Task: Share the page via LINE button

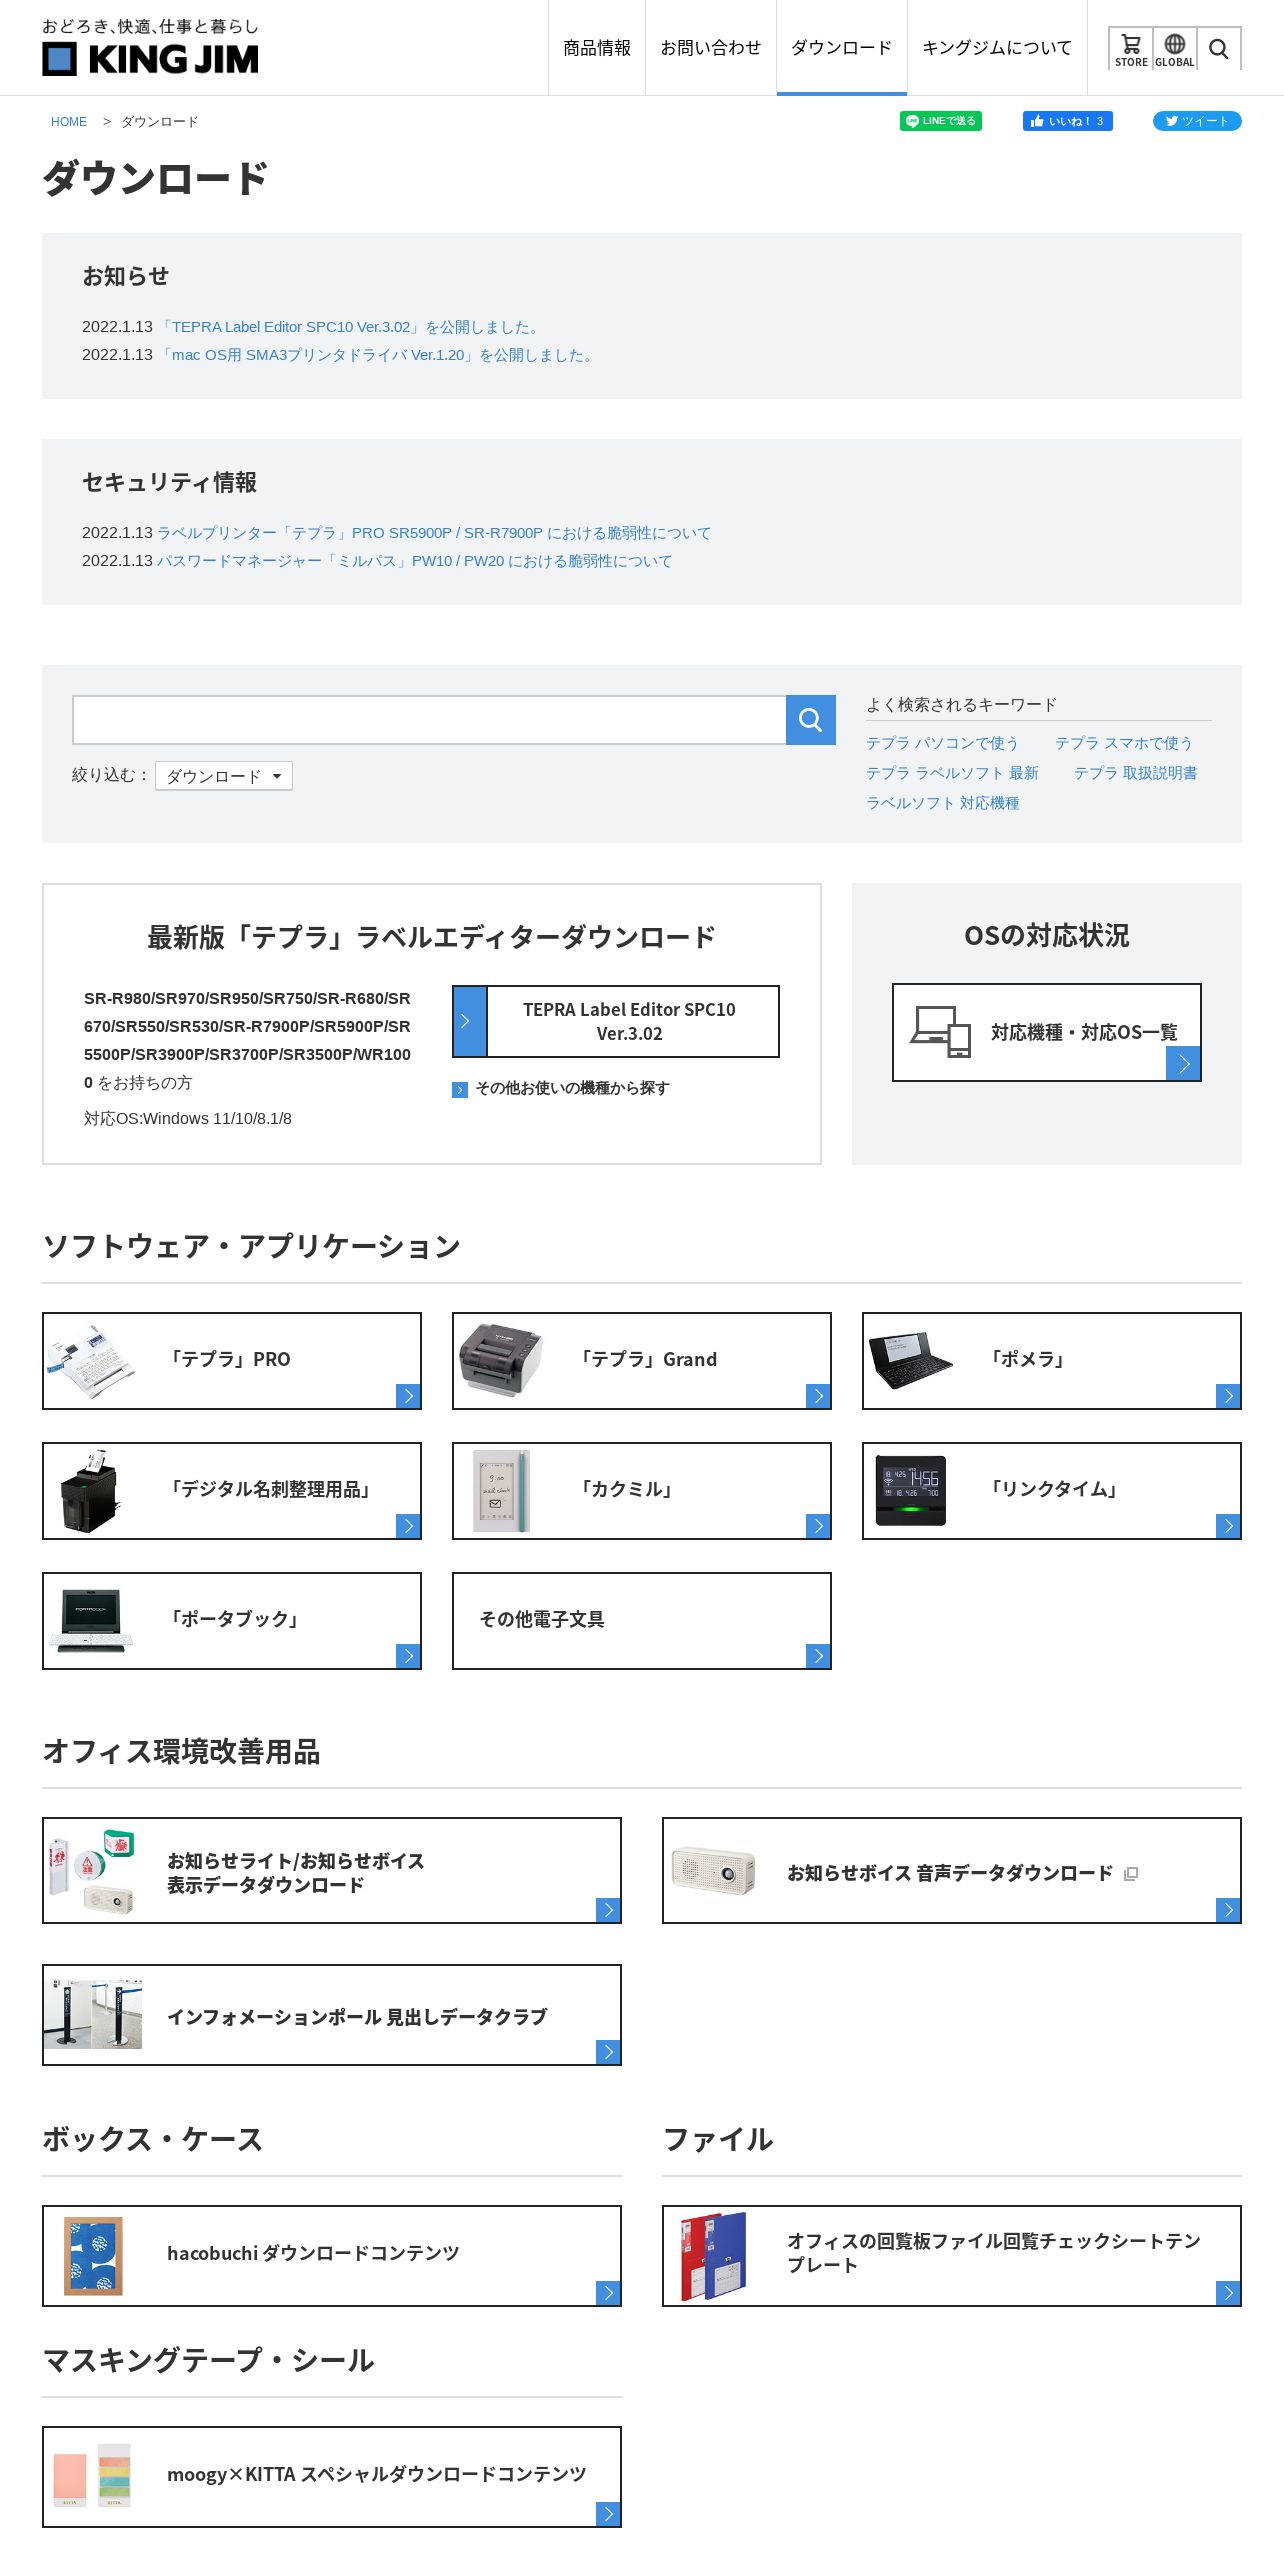Action: 940,121
